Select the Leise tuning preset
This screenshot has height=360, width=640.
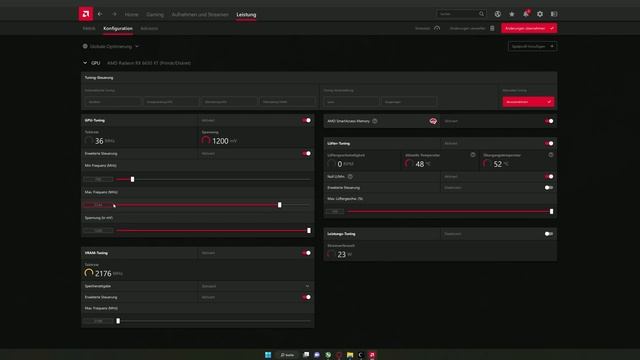[351, 102]
